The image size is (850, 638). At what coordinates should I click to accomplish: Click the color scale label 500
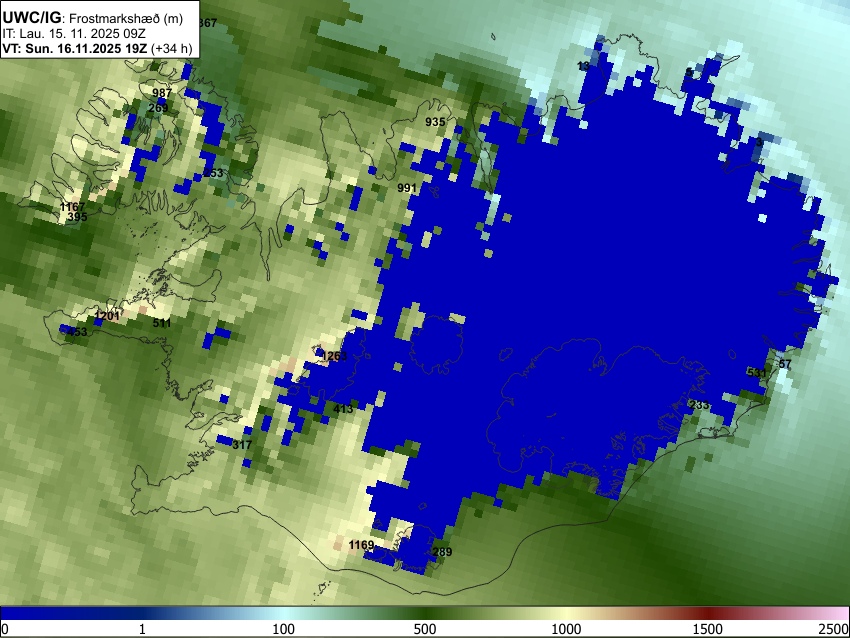pyautogui.click(x=425, y=629)
